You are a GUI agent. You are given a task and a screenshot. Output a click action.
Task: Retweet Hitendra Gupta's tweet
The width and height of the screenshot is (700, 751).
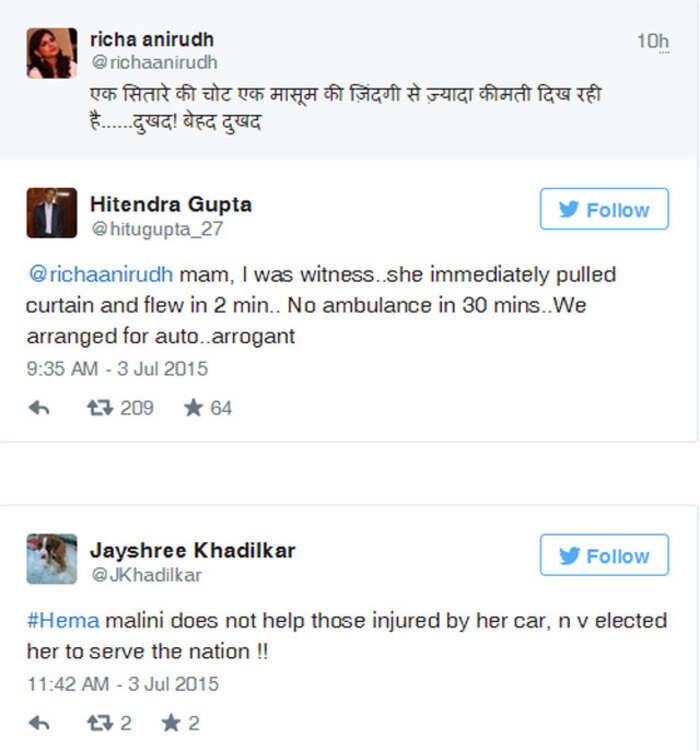pyautogui.click(x=100, y=408)
